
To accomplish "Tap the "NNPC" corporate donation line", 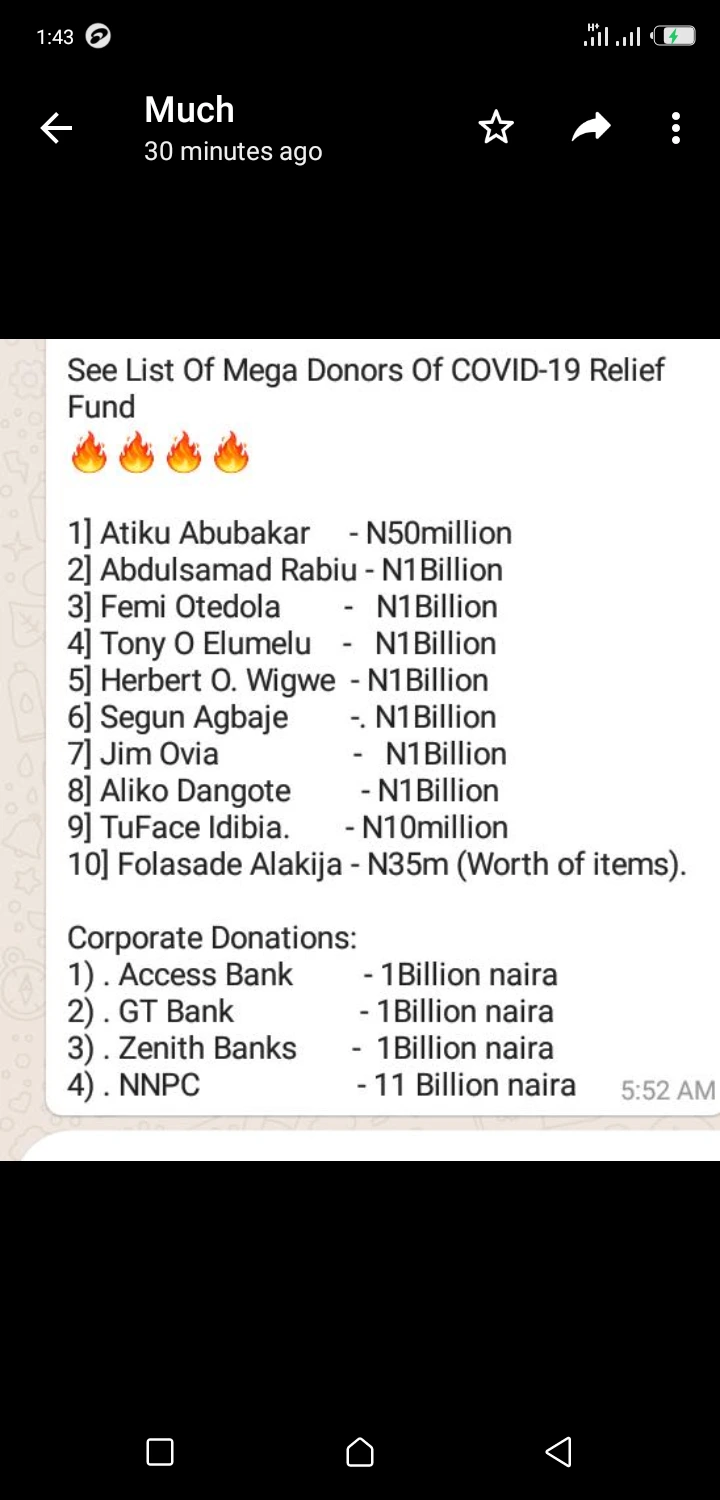I will [320, 1085].
